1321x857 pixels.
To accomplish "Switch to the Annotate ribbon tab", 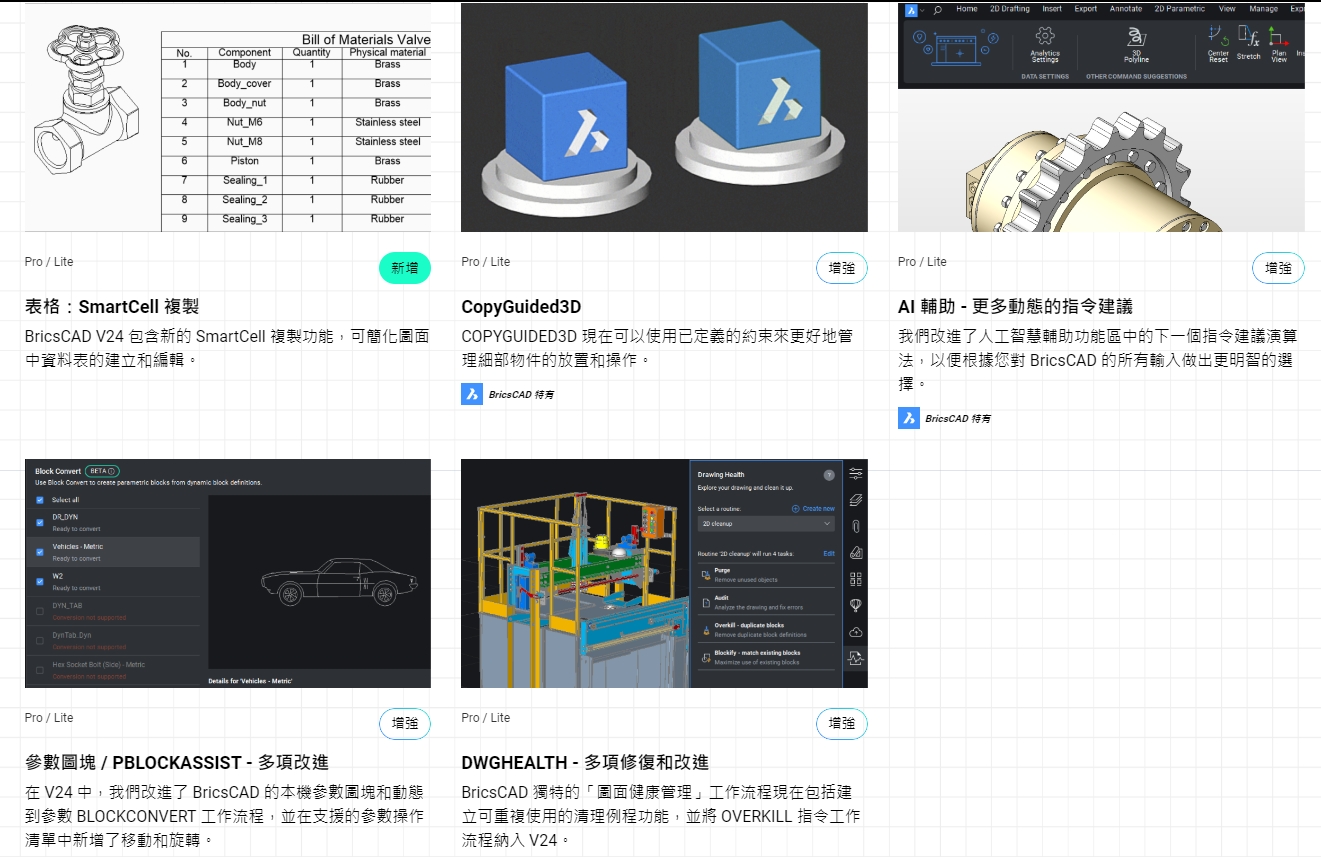I will coord(1125,9).
